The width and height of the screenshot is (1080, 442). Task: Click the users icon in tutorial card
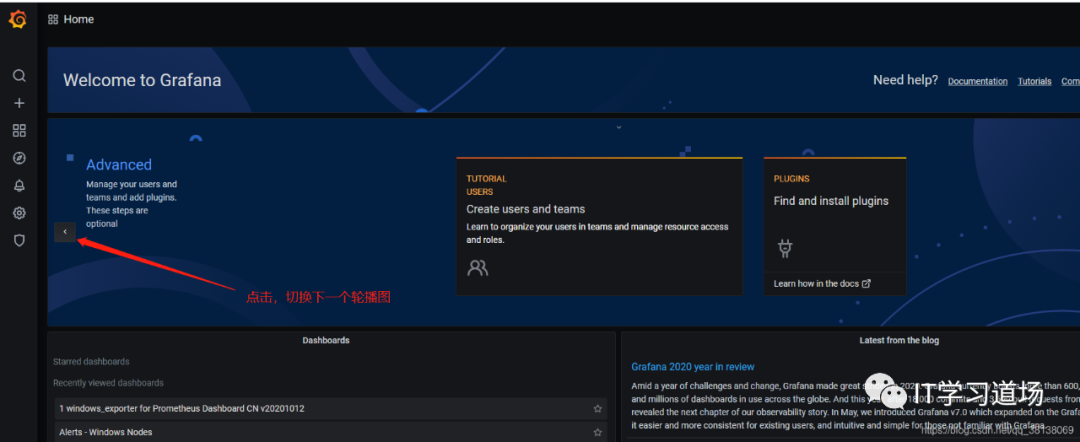[x=477, y=268]
